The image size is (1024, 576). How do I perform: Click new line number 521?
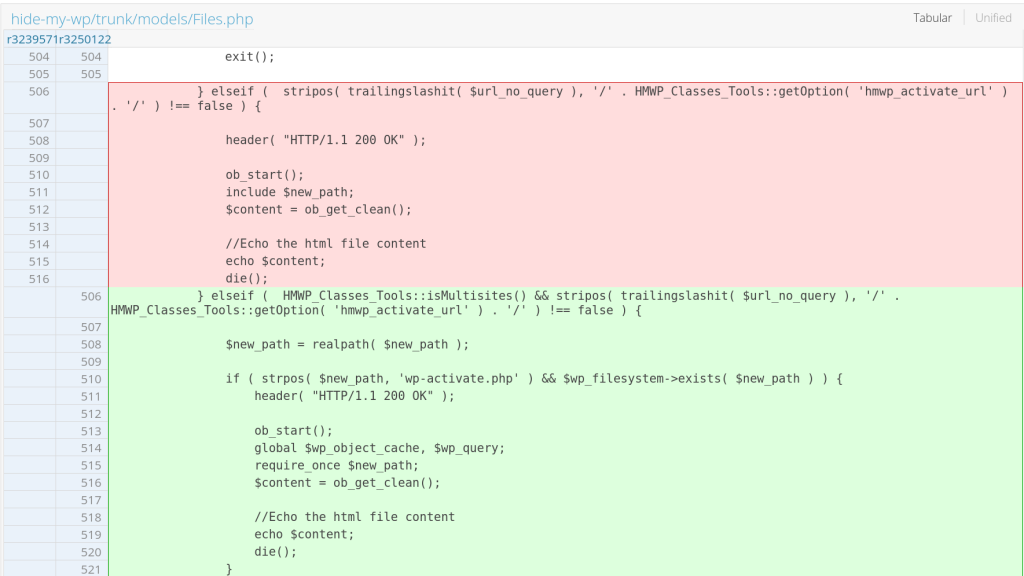pos(91,569)
